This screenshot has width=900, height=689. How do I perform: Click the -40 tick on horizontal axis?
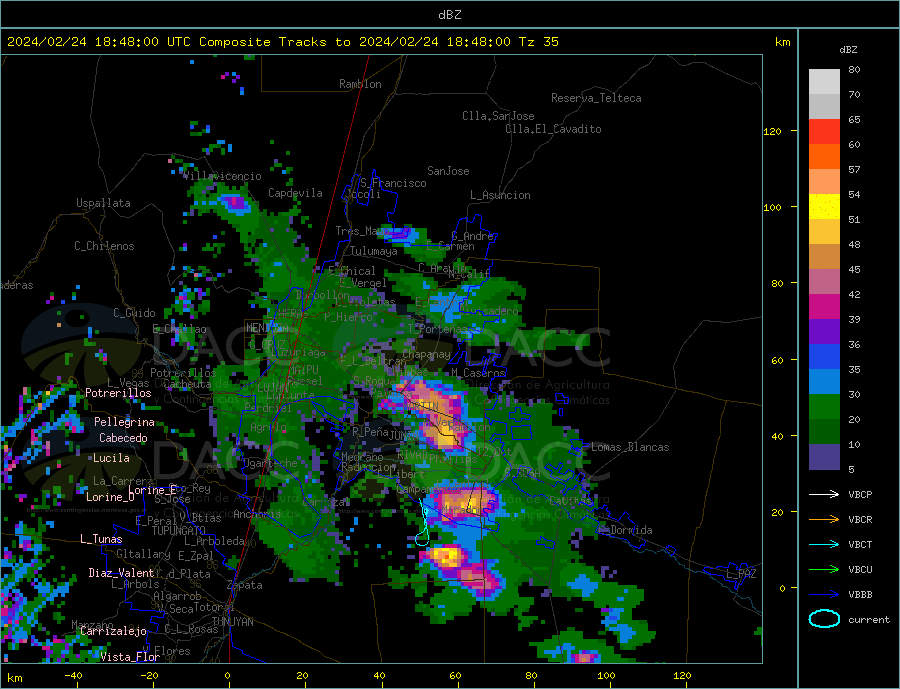[x=73, y=676]
